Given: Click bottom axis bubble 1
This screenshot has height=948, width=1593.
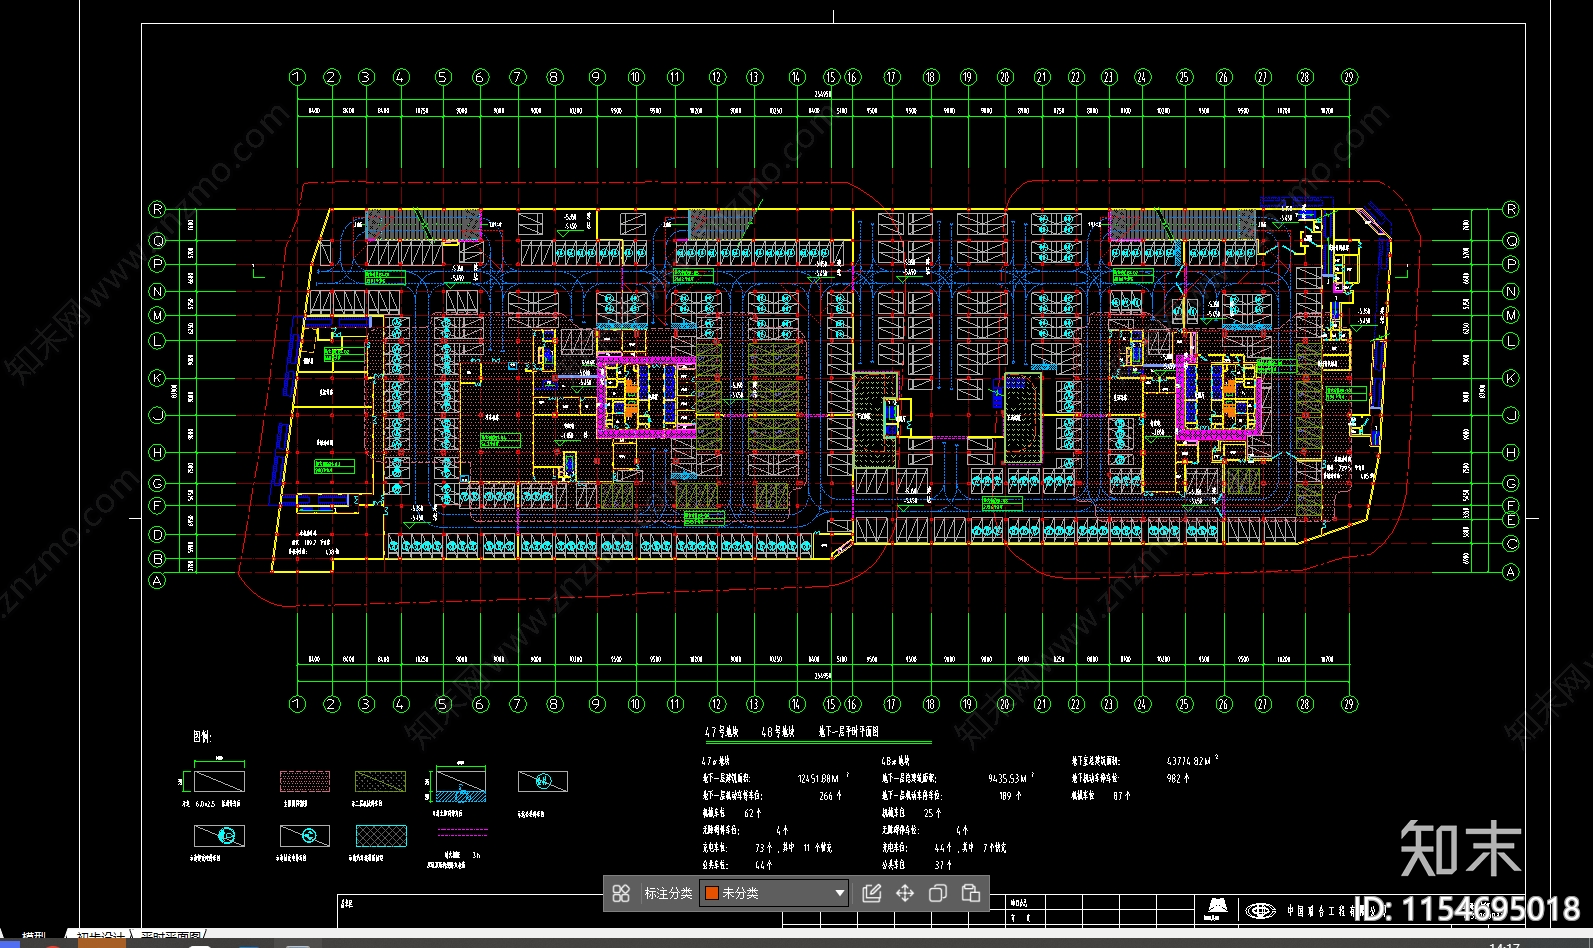Looking at the screenshot, I should point(297,704).
